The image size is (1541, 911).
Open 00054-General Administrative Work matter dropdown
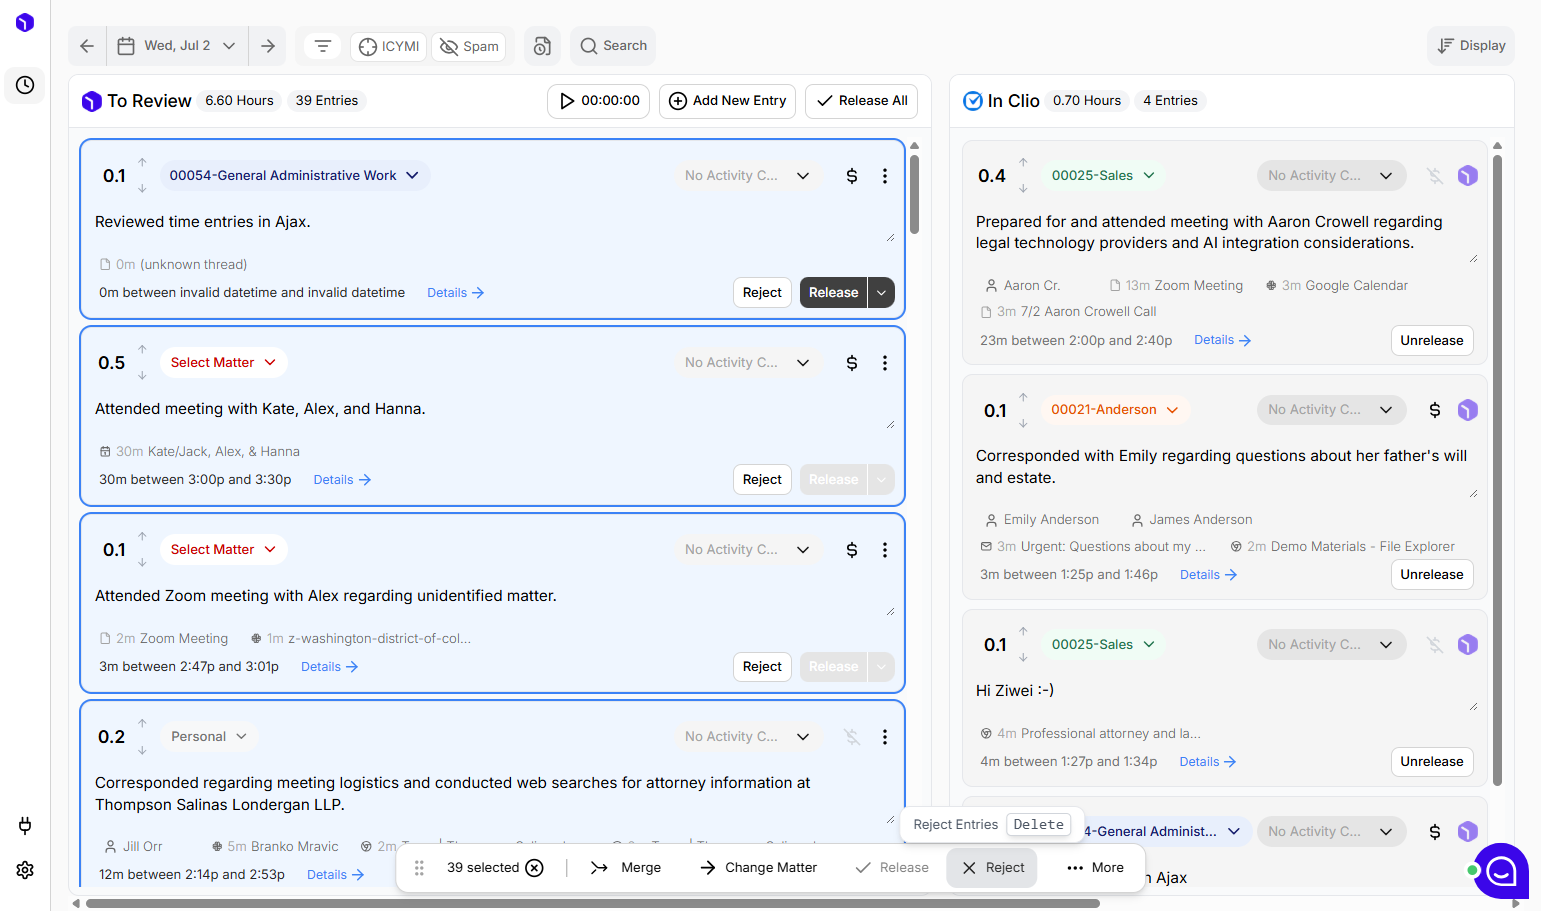(x=295, y=176)
